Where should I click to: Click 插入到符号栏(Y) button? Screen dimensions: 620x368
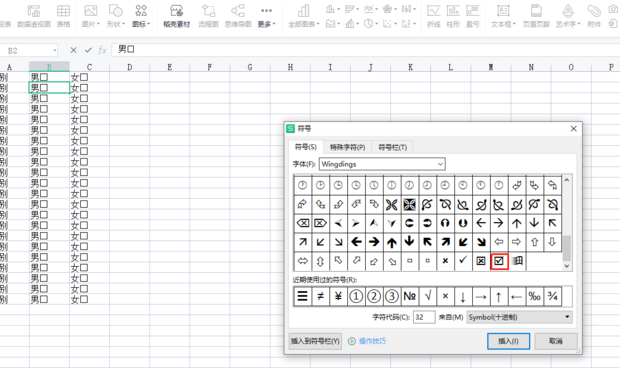315,341
